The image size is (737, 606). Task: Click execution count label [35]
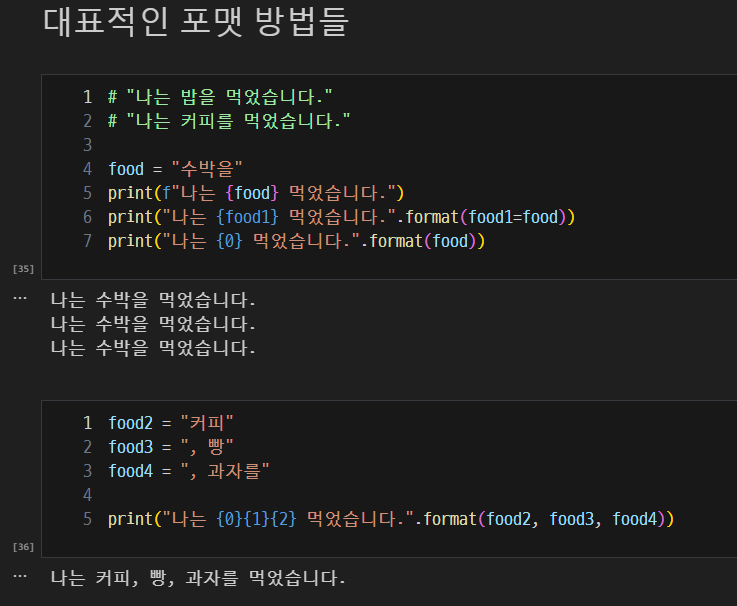tap(23, 269)
